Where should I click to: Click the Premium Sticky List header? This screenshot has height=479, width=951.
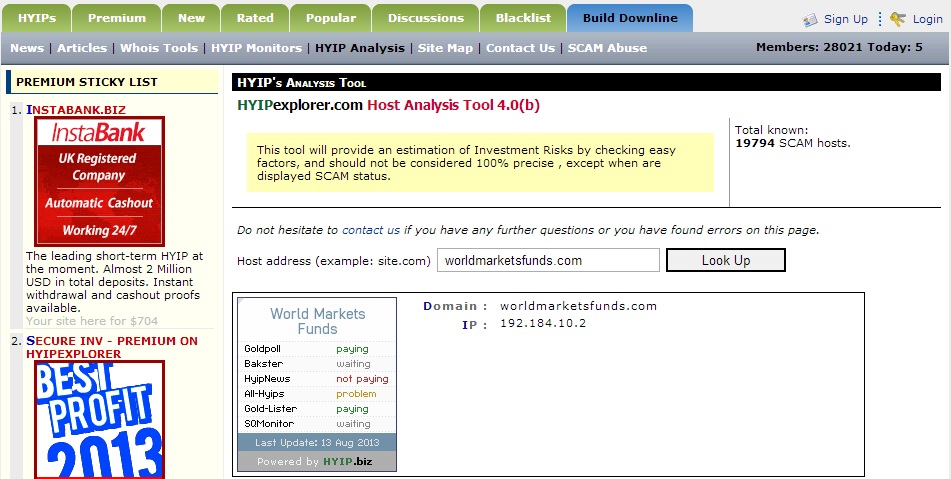click(x=112, y=82)
